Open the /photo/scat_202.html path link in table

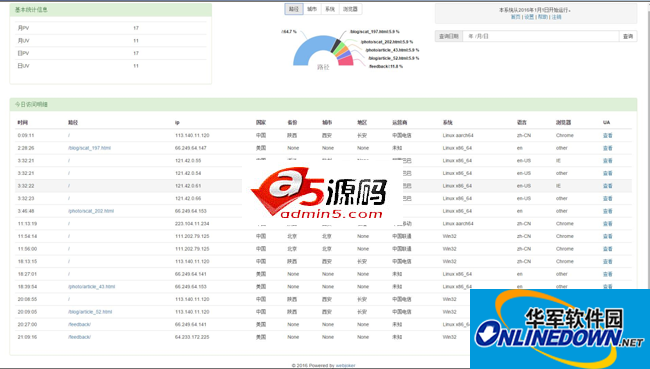click(x=91, y=211)
